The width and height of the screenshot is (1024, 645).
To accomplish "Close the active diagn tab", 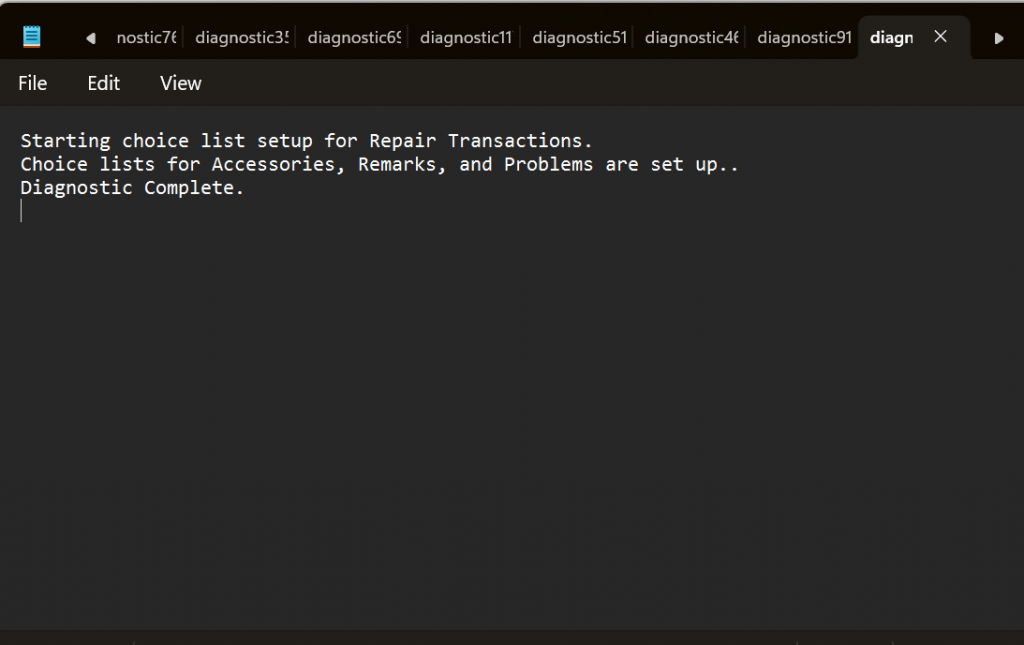I will click(x=940, y=37).
